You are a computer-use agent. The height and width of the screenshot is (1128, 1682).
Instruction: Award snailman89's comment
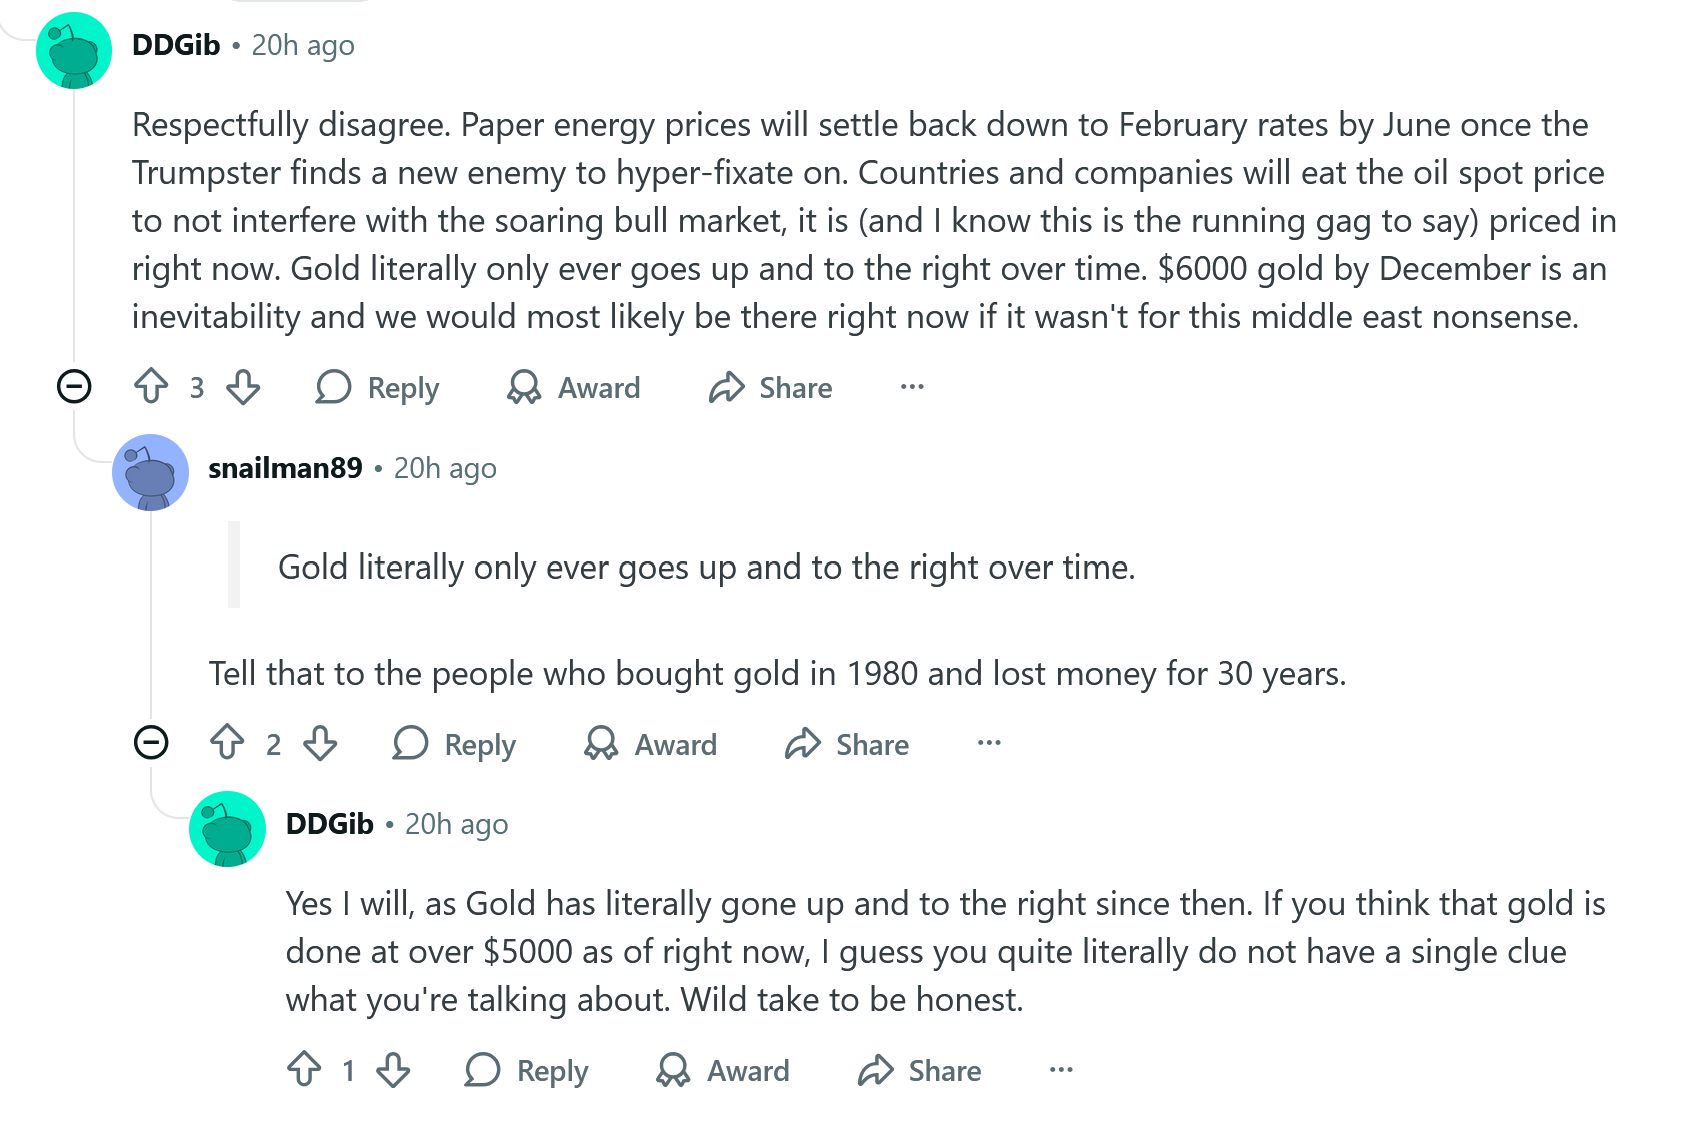point(651,744)
